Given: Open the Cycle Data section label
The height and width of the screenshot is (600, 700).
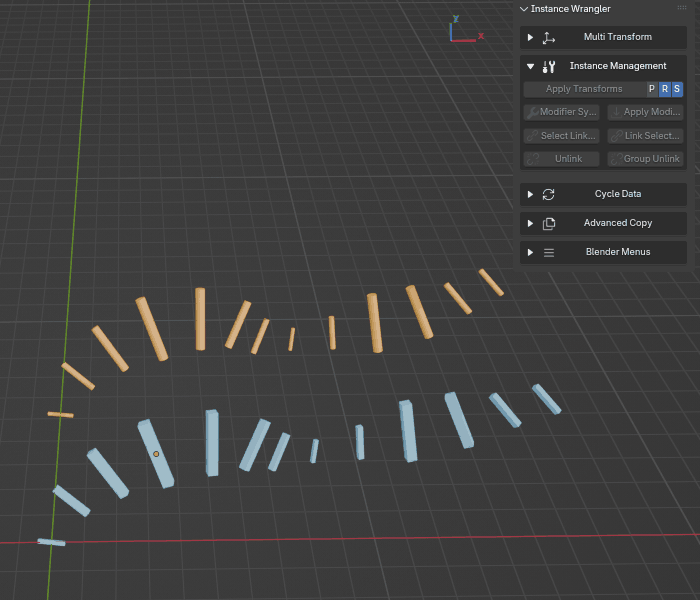Looking at the screenshot, I should pos(618,194).
